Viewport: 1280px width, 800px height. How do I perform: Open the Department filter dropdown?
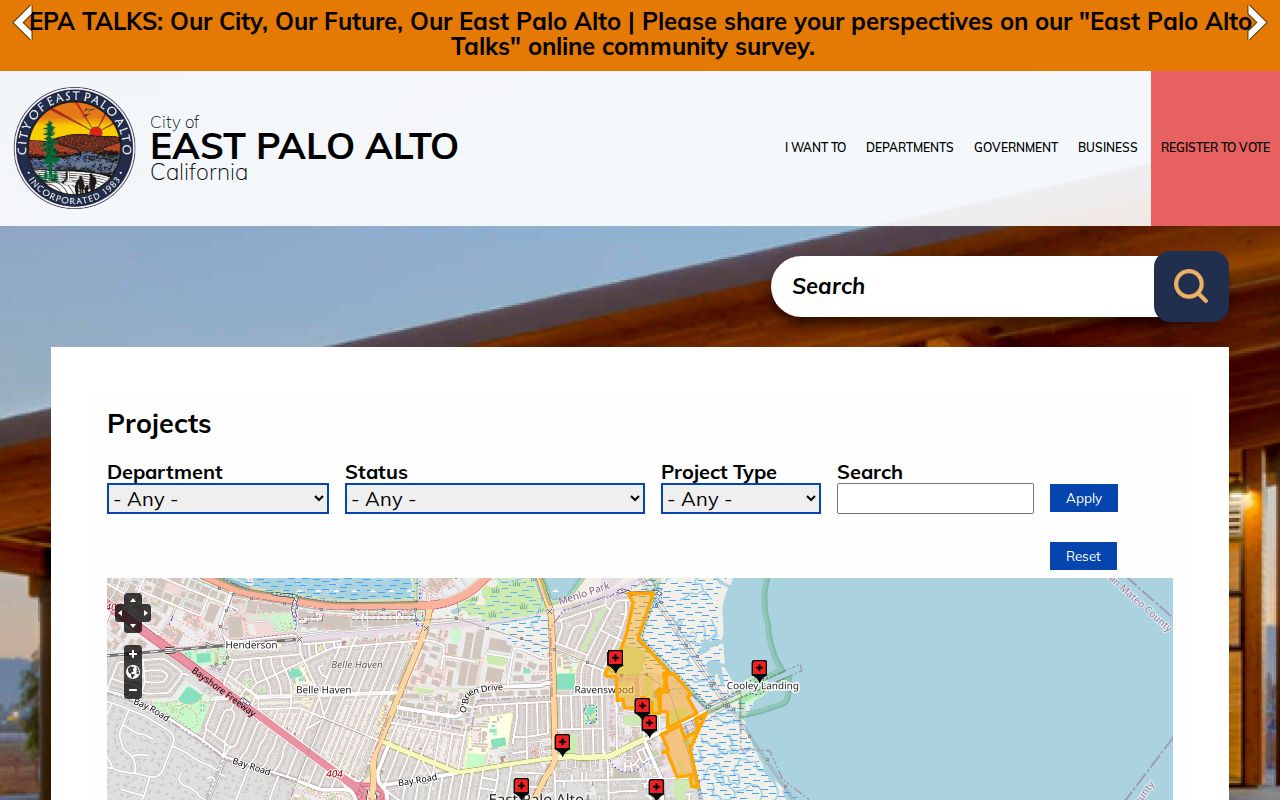(x=218, y=498)
